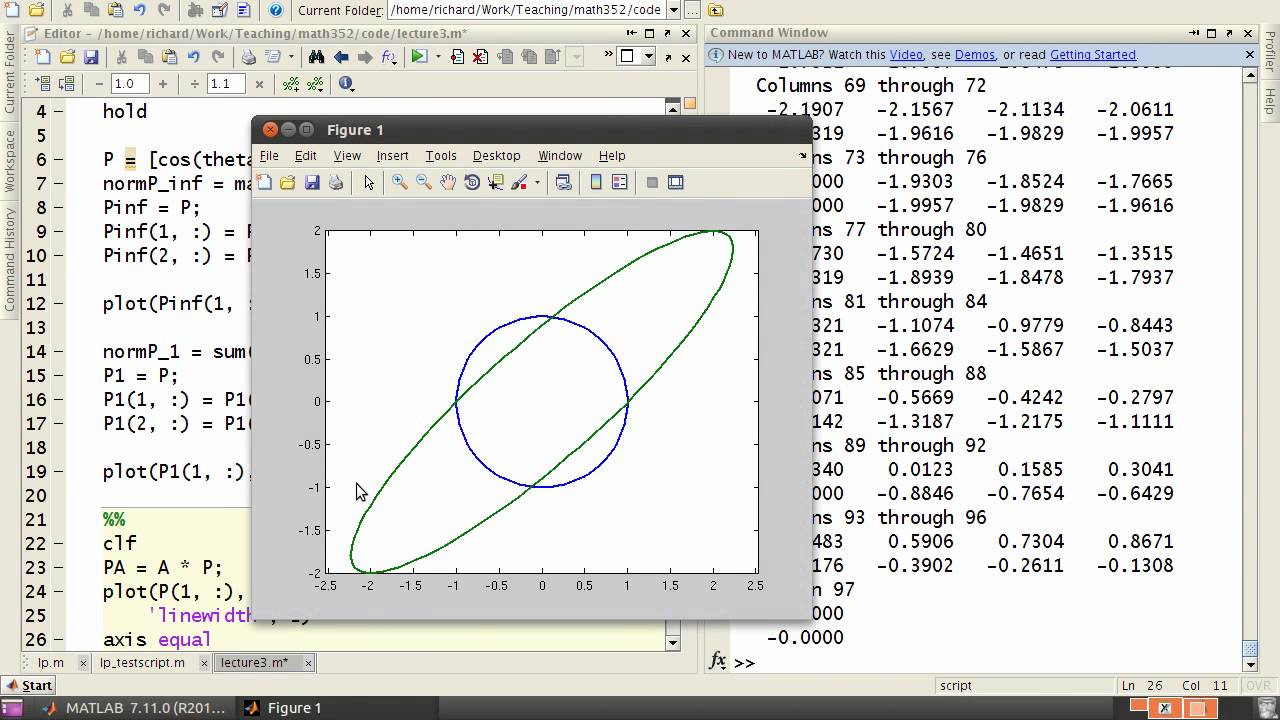Undo last edit in Editor toolbar
Viewport: 1280px width, 720px height.
tap(193, 57)
